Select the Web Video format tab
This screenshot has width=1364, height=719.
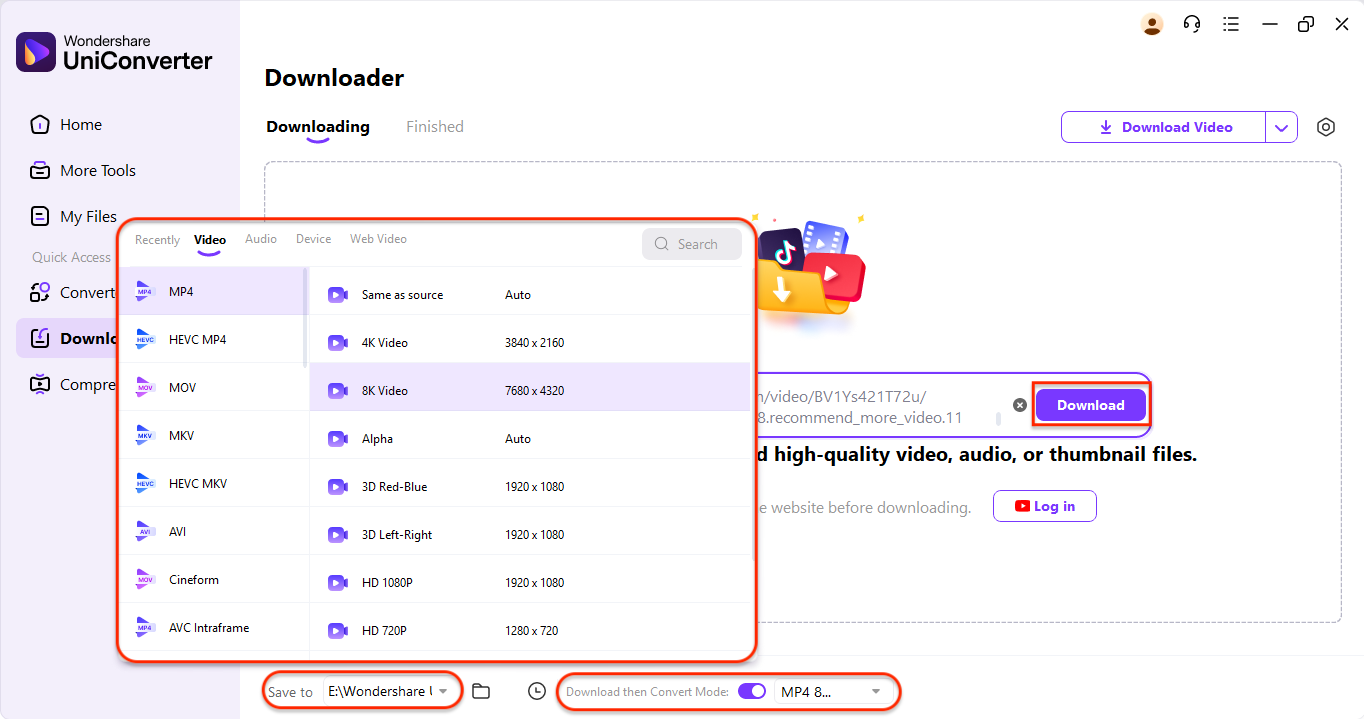coord(378,239)
